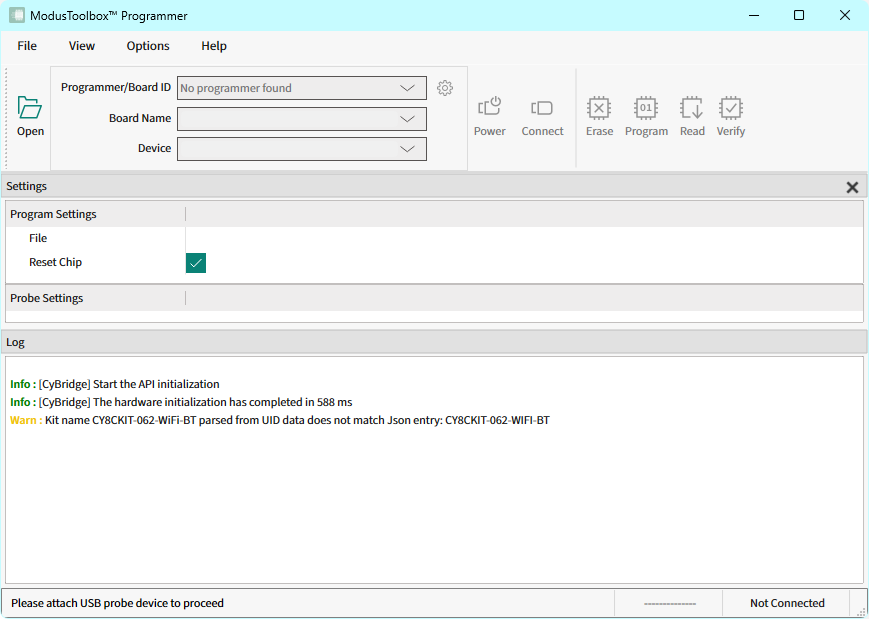Viewport: 869px width, 619px height.
Task: Click the File setting value field
Action: [x=520, y=239]
